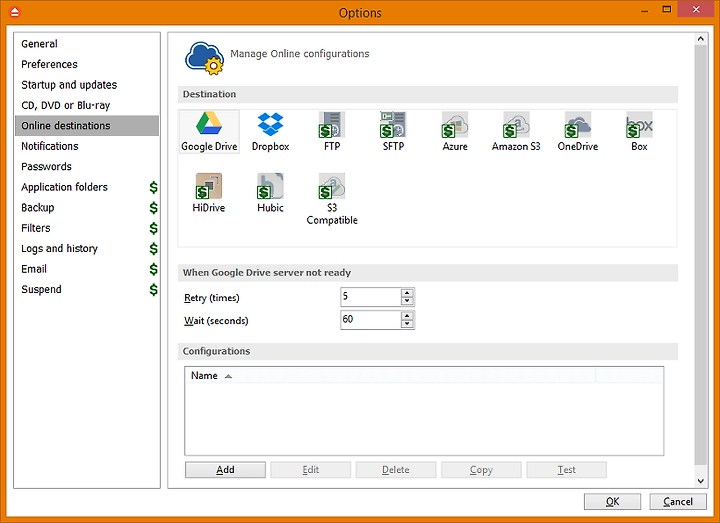Click dollar icon beside Logs and history
Screen dimensions: 720x523
[153, 248]
